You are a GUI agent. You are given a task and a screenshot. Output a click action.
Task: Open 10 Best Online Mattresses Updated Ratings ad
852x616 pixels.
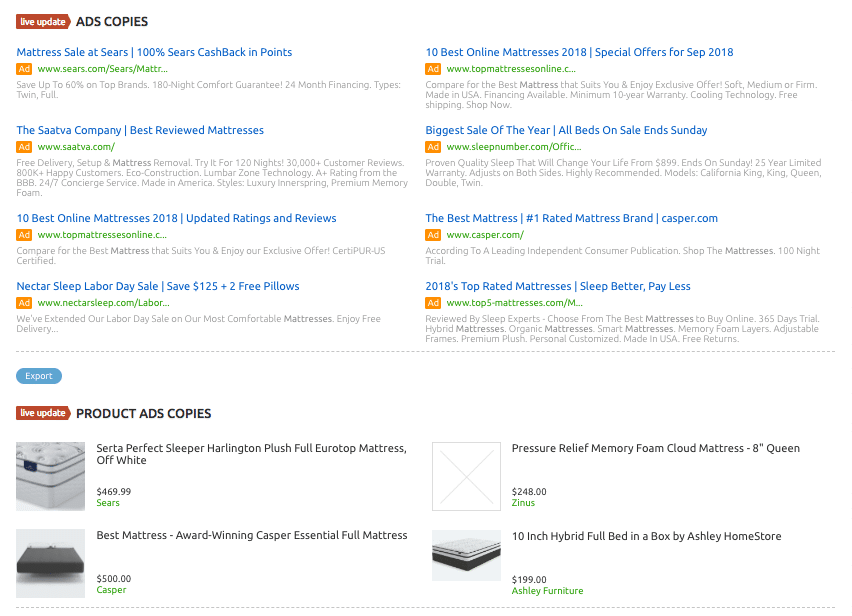pos(177,218)
